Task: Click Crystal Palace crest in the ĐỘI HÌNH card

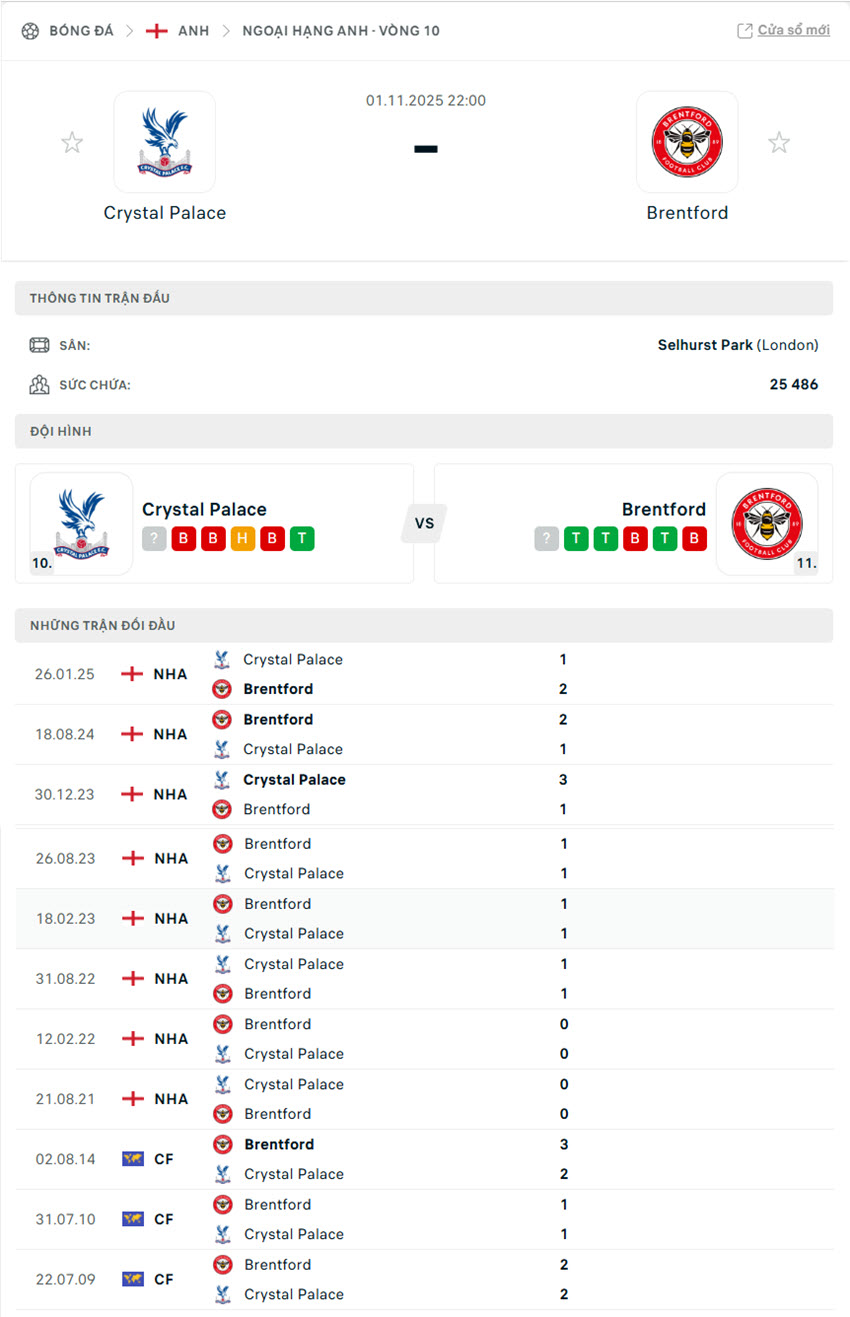Action: point(80,523)
